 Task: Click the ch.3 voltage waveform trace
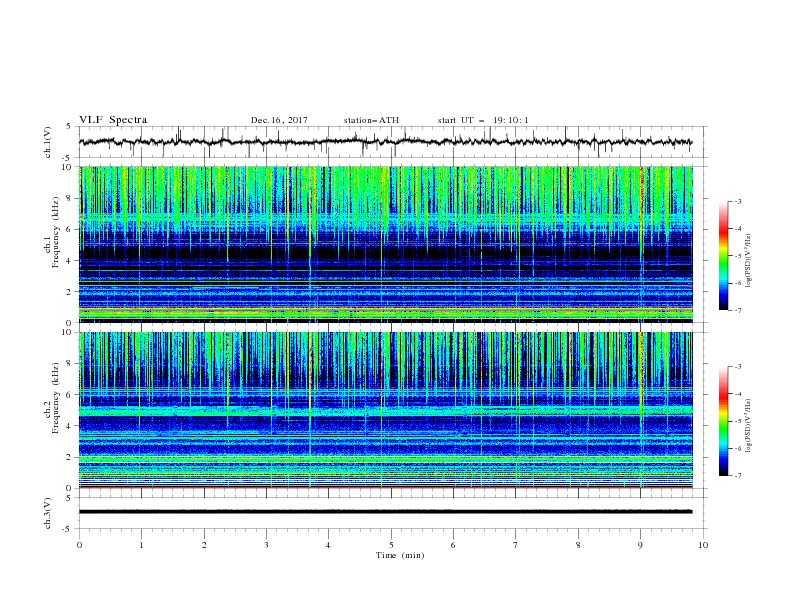385,512
